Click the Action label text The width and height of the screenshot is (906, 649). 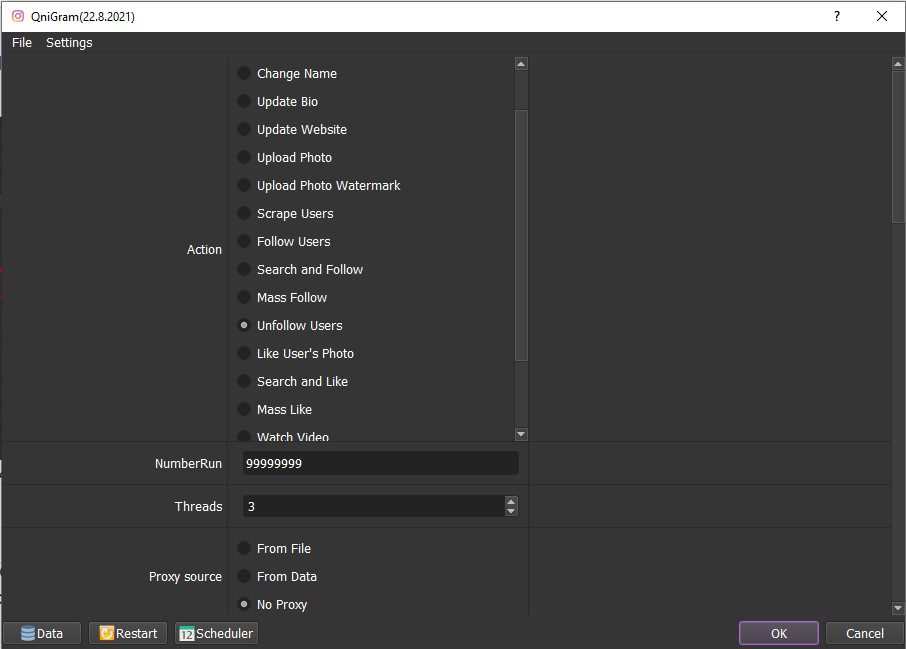204,250
